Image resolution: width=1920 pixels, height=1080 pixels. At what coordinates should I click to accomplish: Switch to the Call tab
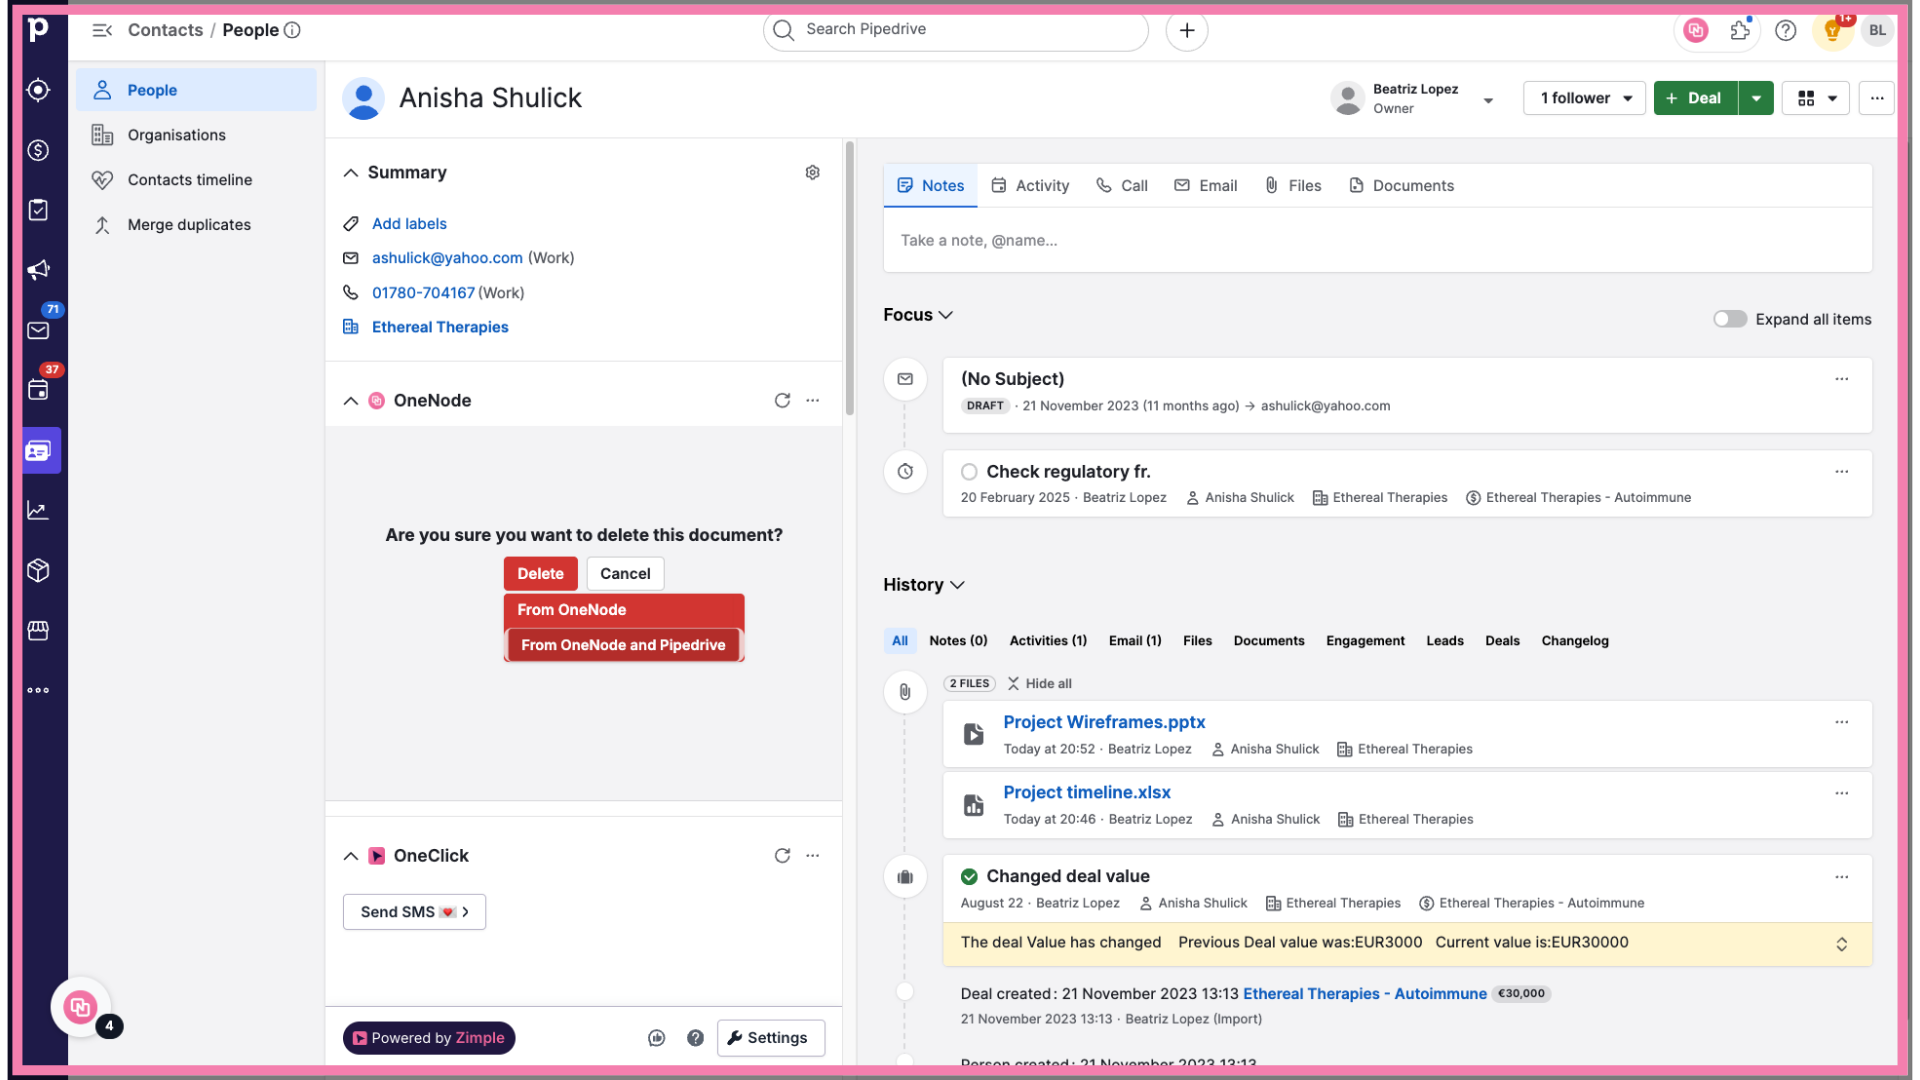pos(1122,186)
